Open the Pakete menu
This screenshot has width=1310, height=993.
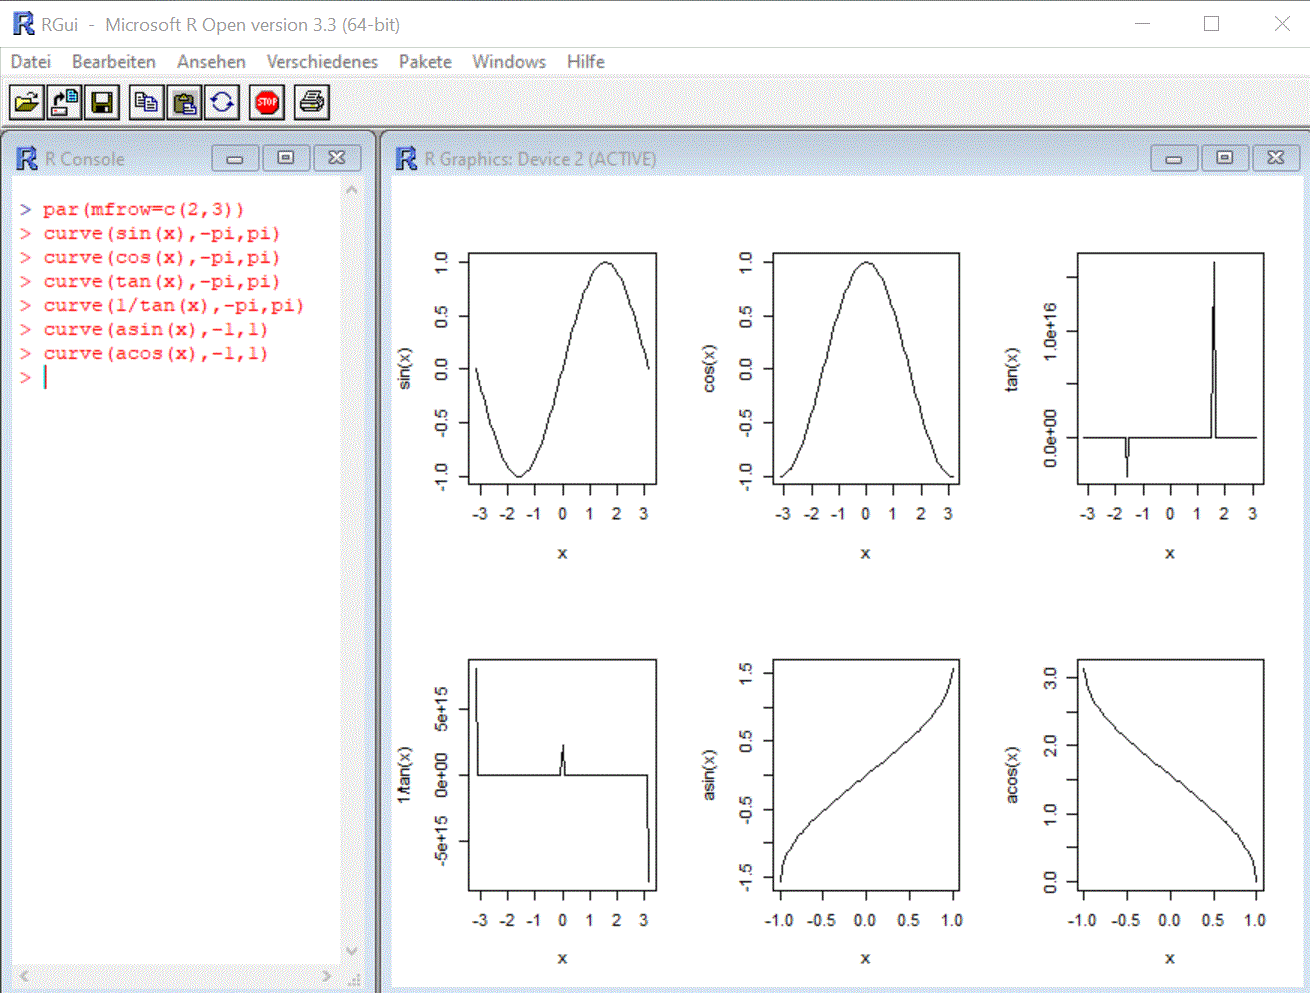click(424, 61)
